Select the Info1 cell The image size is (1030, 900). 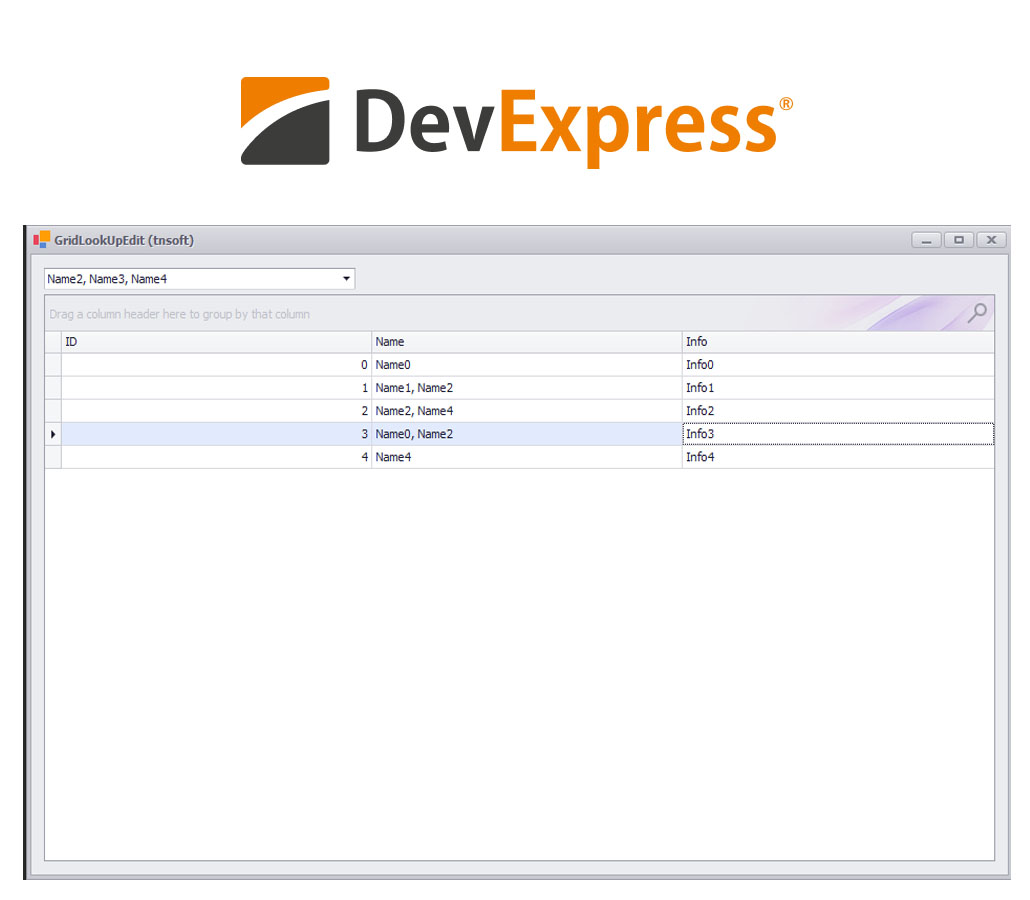coord(838,388)
